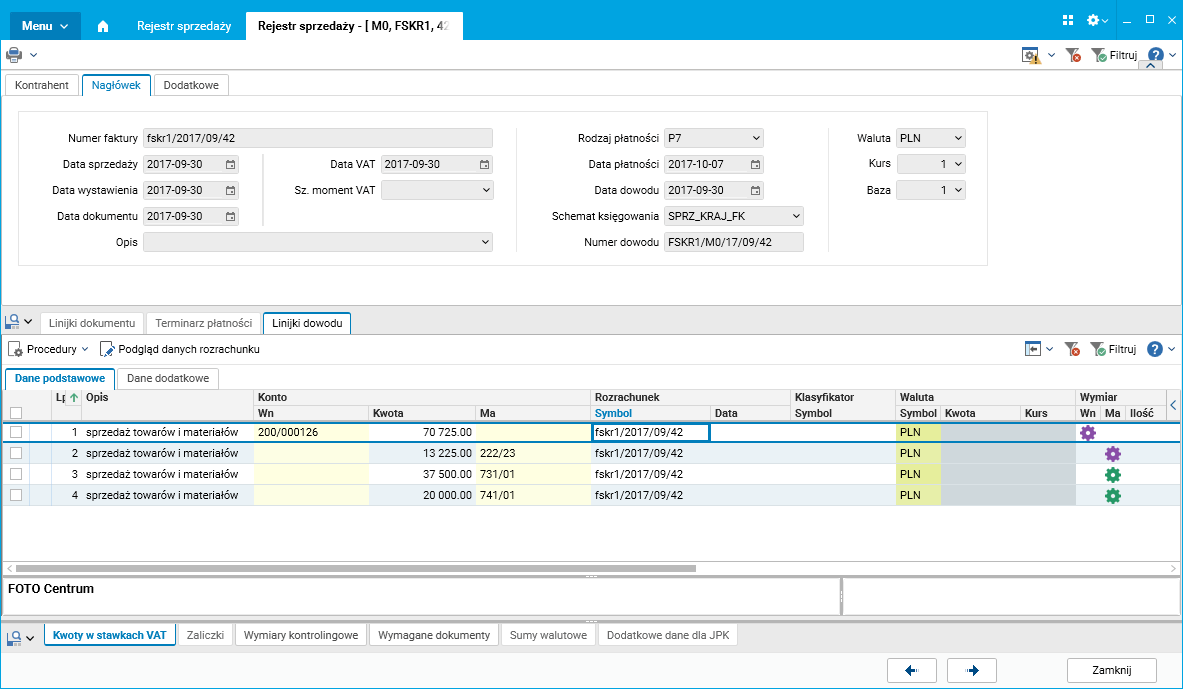Click the printer icon in toolbar

coord(14,55)
